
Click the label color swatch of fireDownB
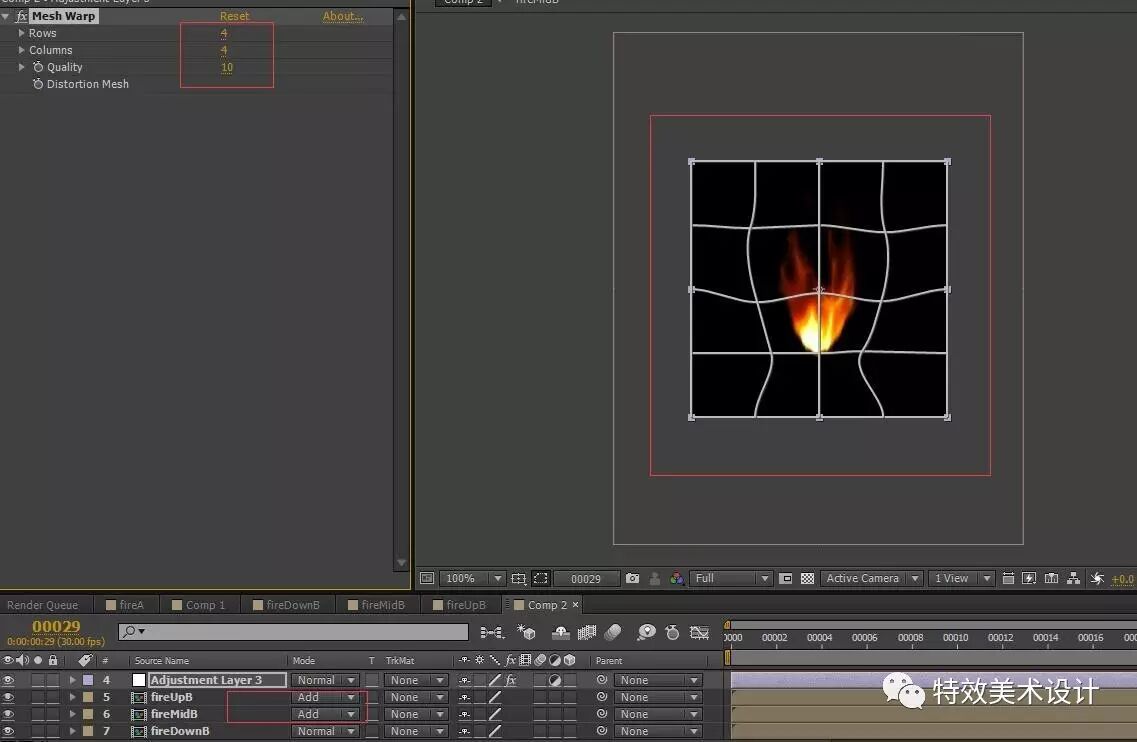[88, 731]
